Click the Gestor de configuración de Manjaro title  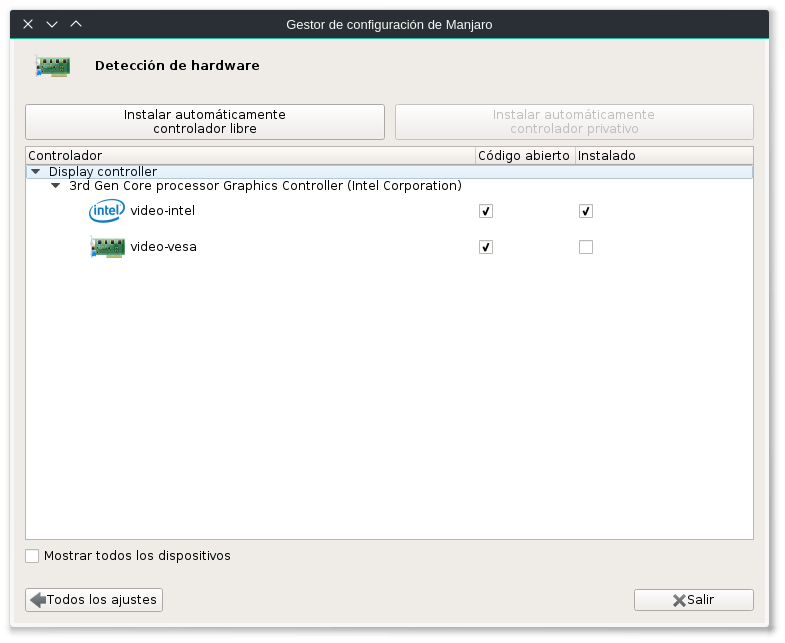coord(389,25)
